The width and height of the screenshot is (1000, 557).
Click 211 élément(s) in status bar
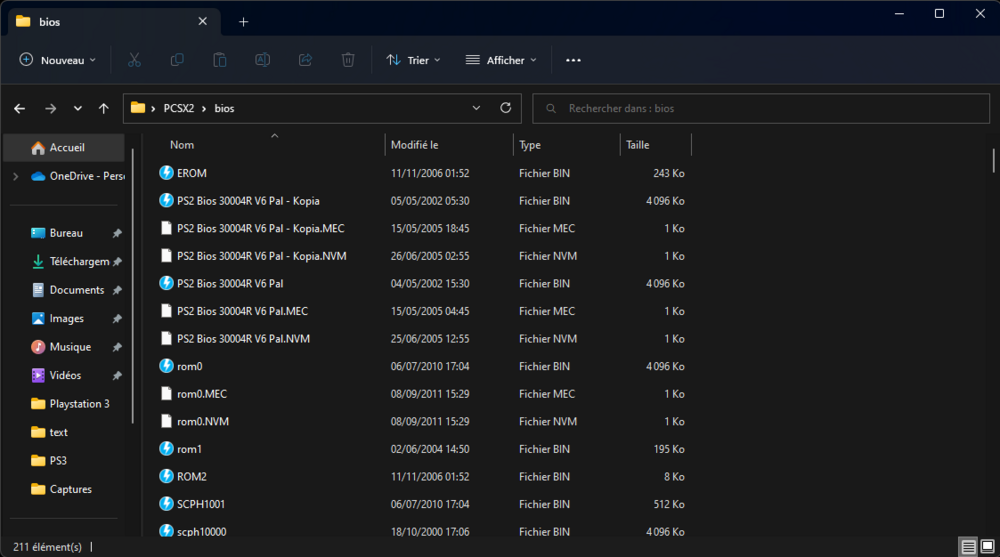47,547
